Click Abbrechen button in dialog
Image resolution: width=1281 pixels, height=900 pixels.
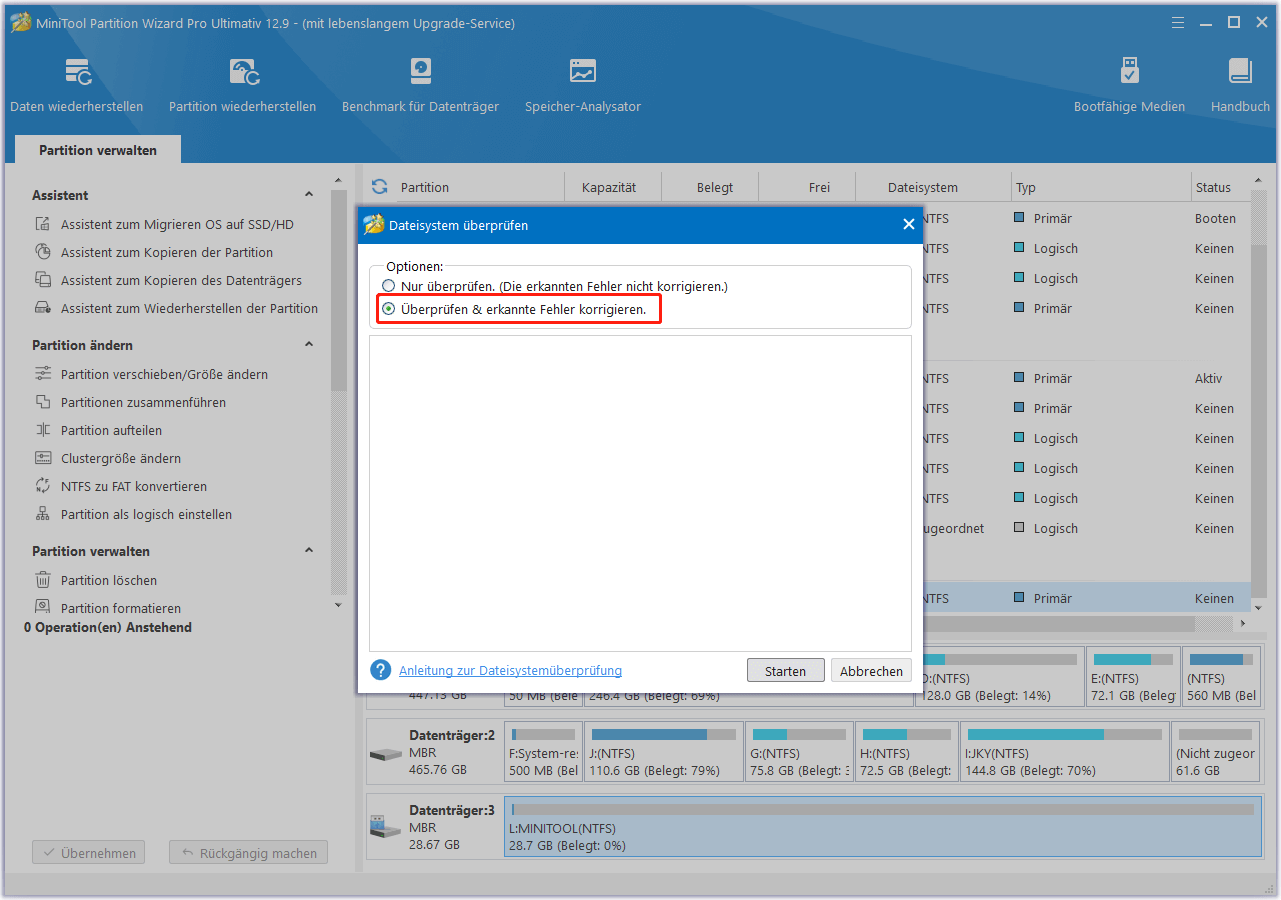point(871,671)
